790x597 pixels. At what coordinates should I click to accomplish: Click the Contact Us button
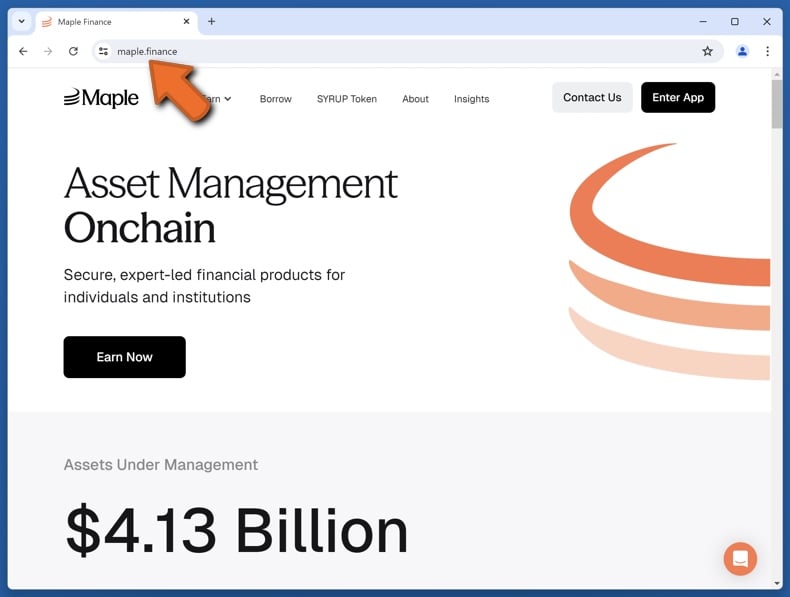[x=592, y=97]
